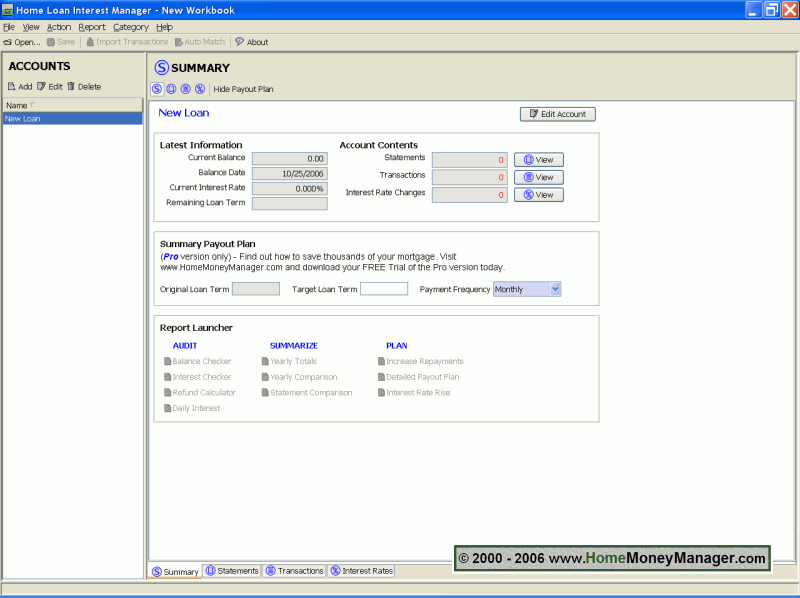This screenshot has width=800, height=598.
Task: Open the Category menu
Action: pos(130,27)
